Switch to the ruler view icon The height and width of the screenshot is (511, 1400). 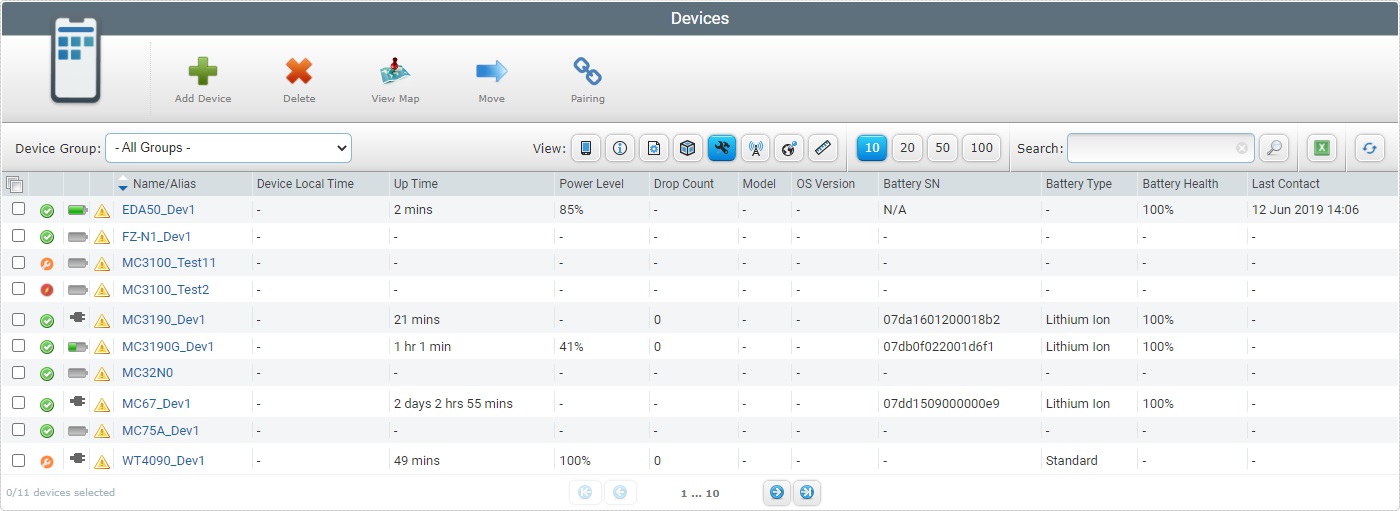click(822, 148)
